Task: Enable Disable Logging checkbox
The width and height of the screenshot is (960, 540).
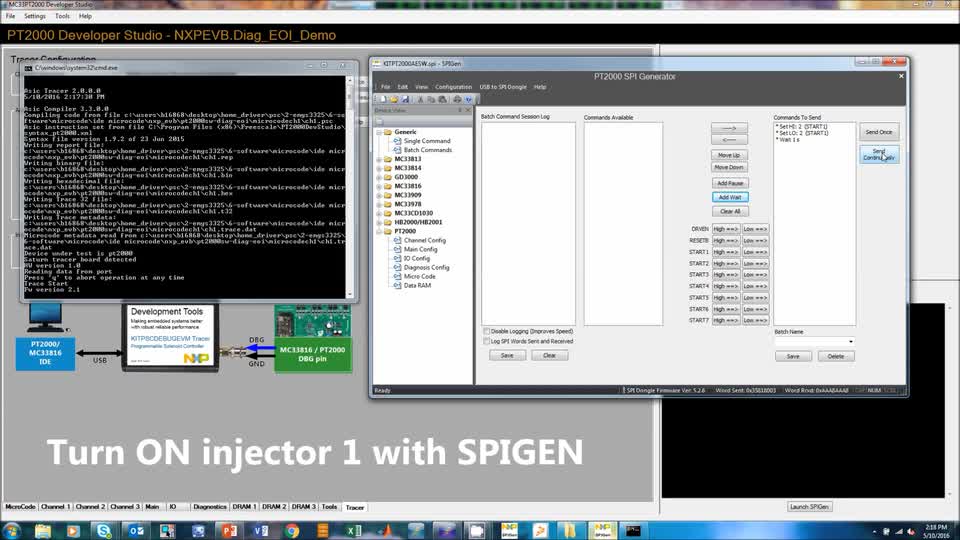Action: [x=487, y=331]
